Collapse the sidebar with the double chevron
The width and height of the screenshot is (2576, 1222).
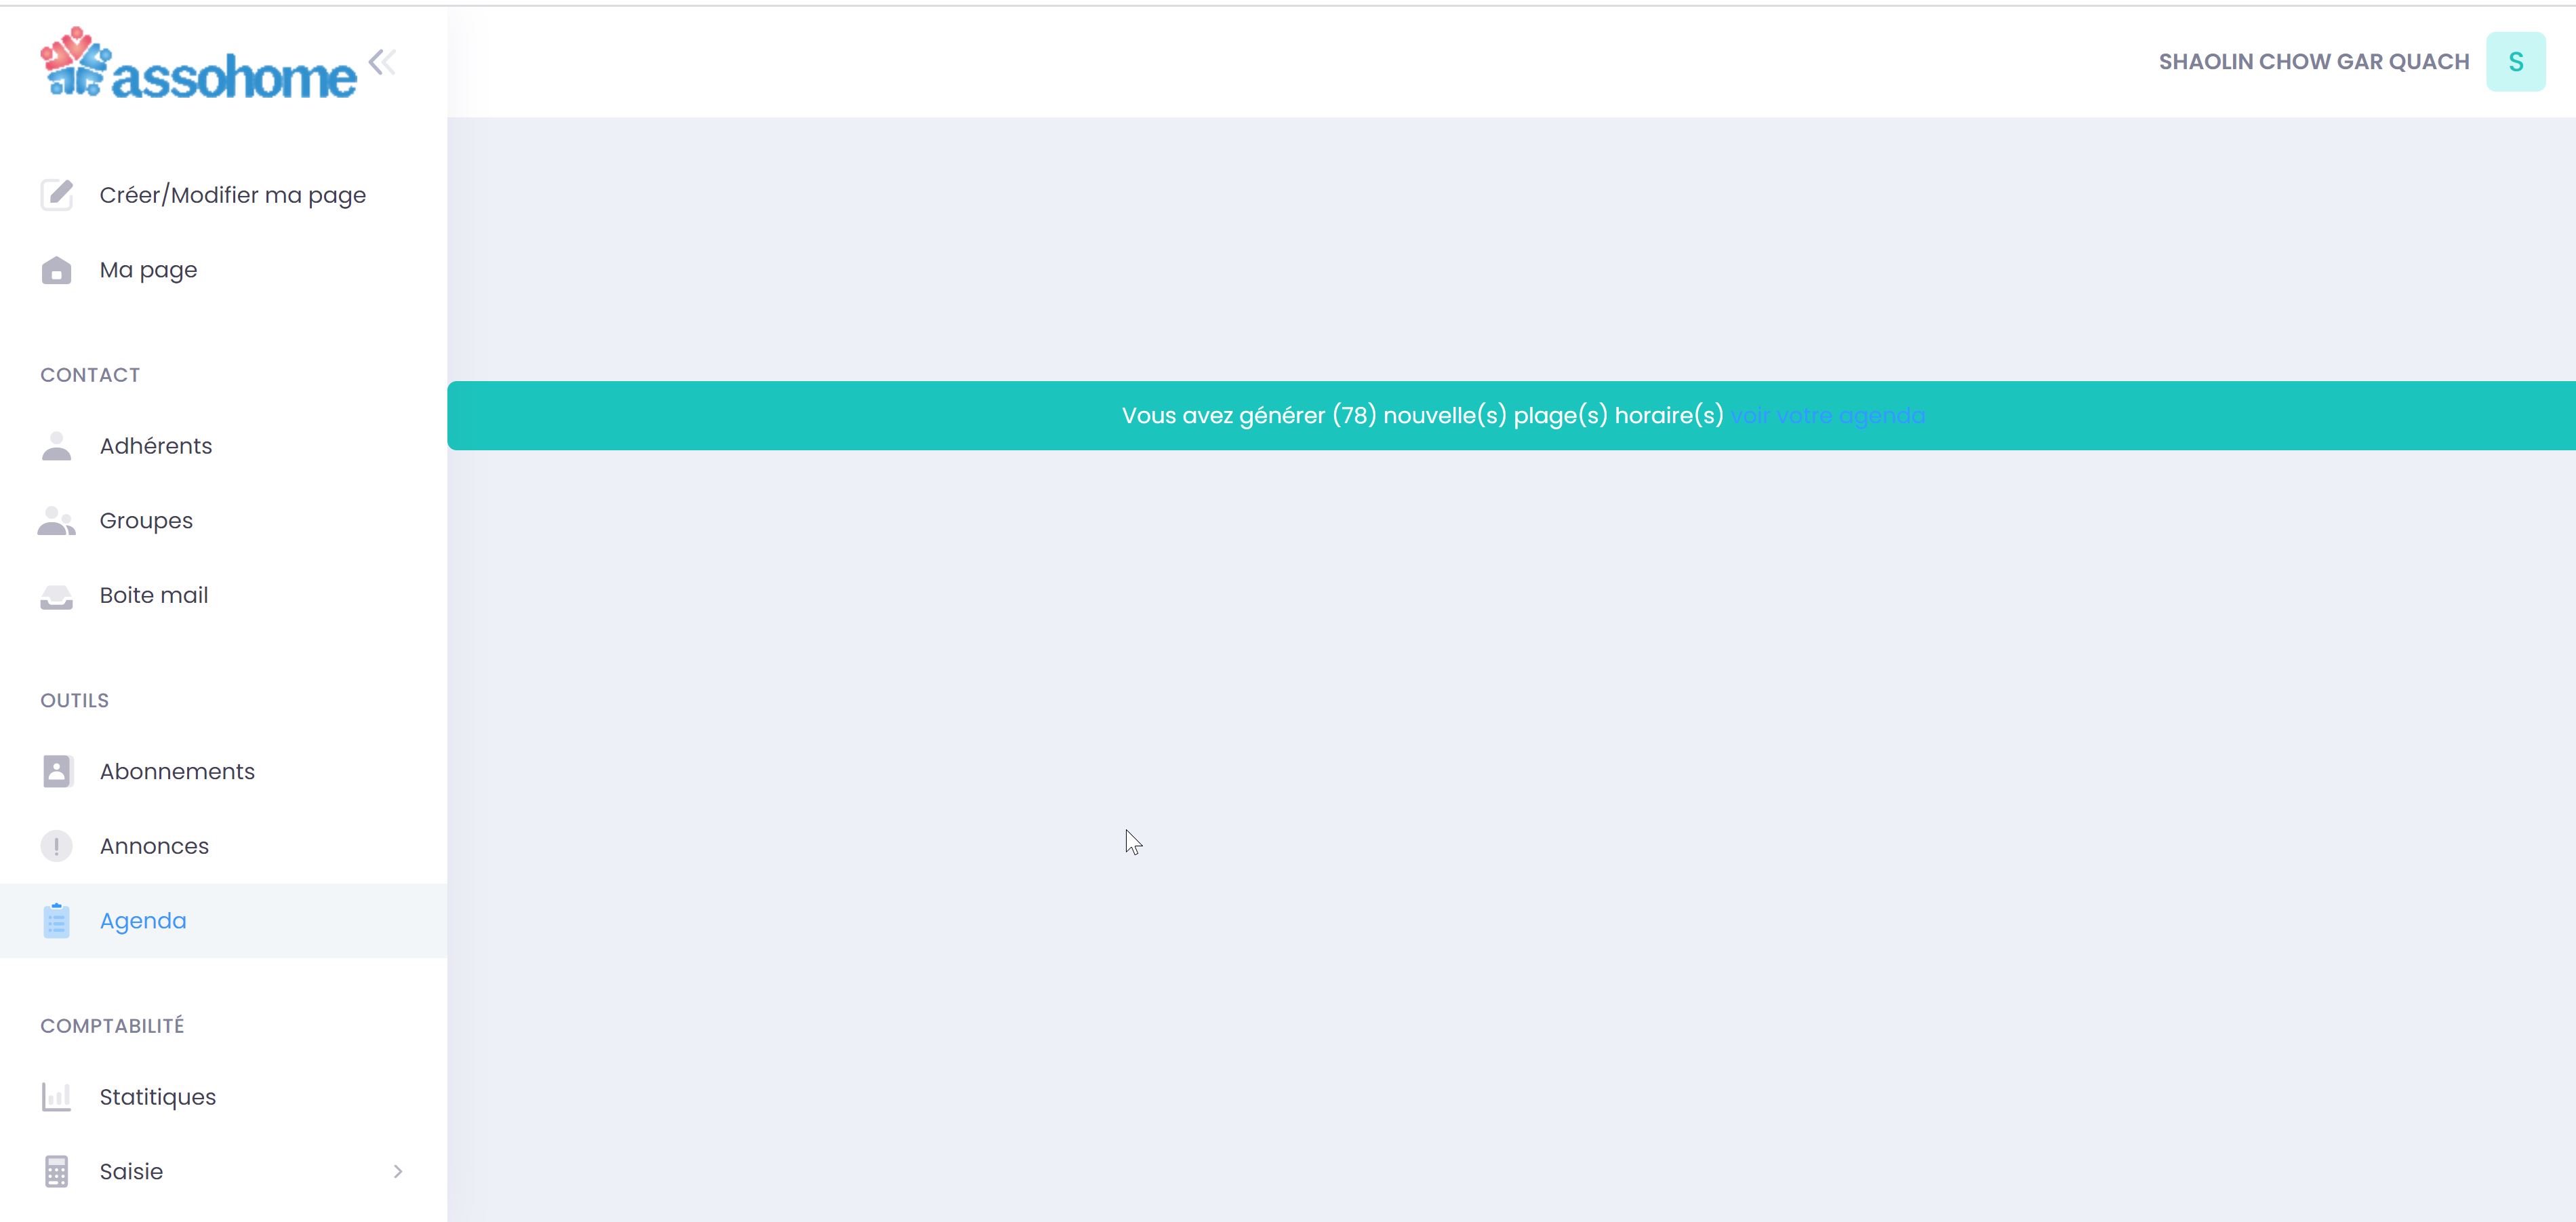(382, 62)
